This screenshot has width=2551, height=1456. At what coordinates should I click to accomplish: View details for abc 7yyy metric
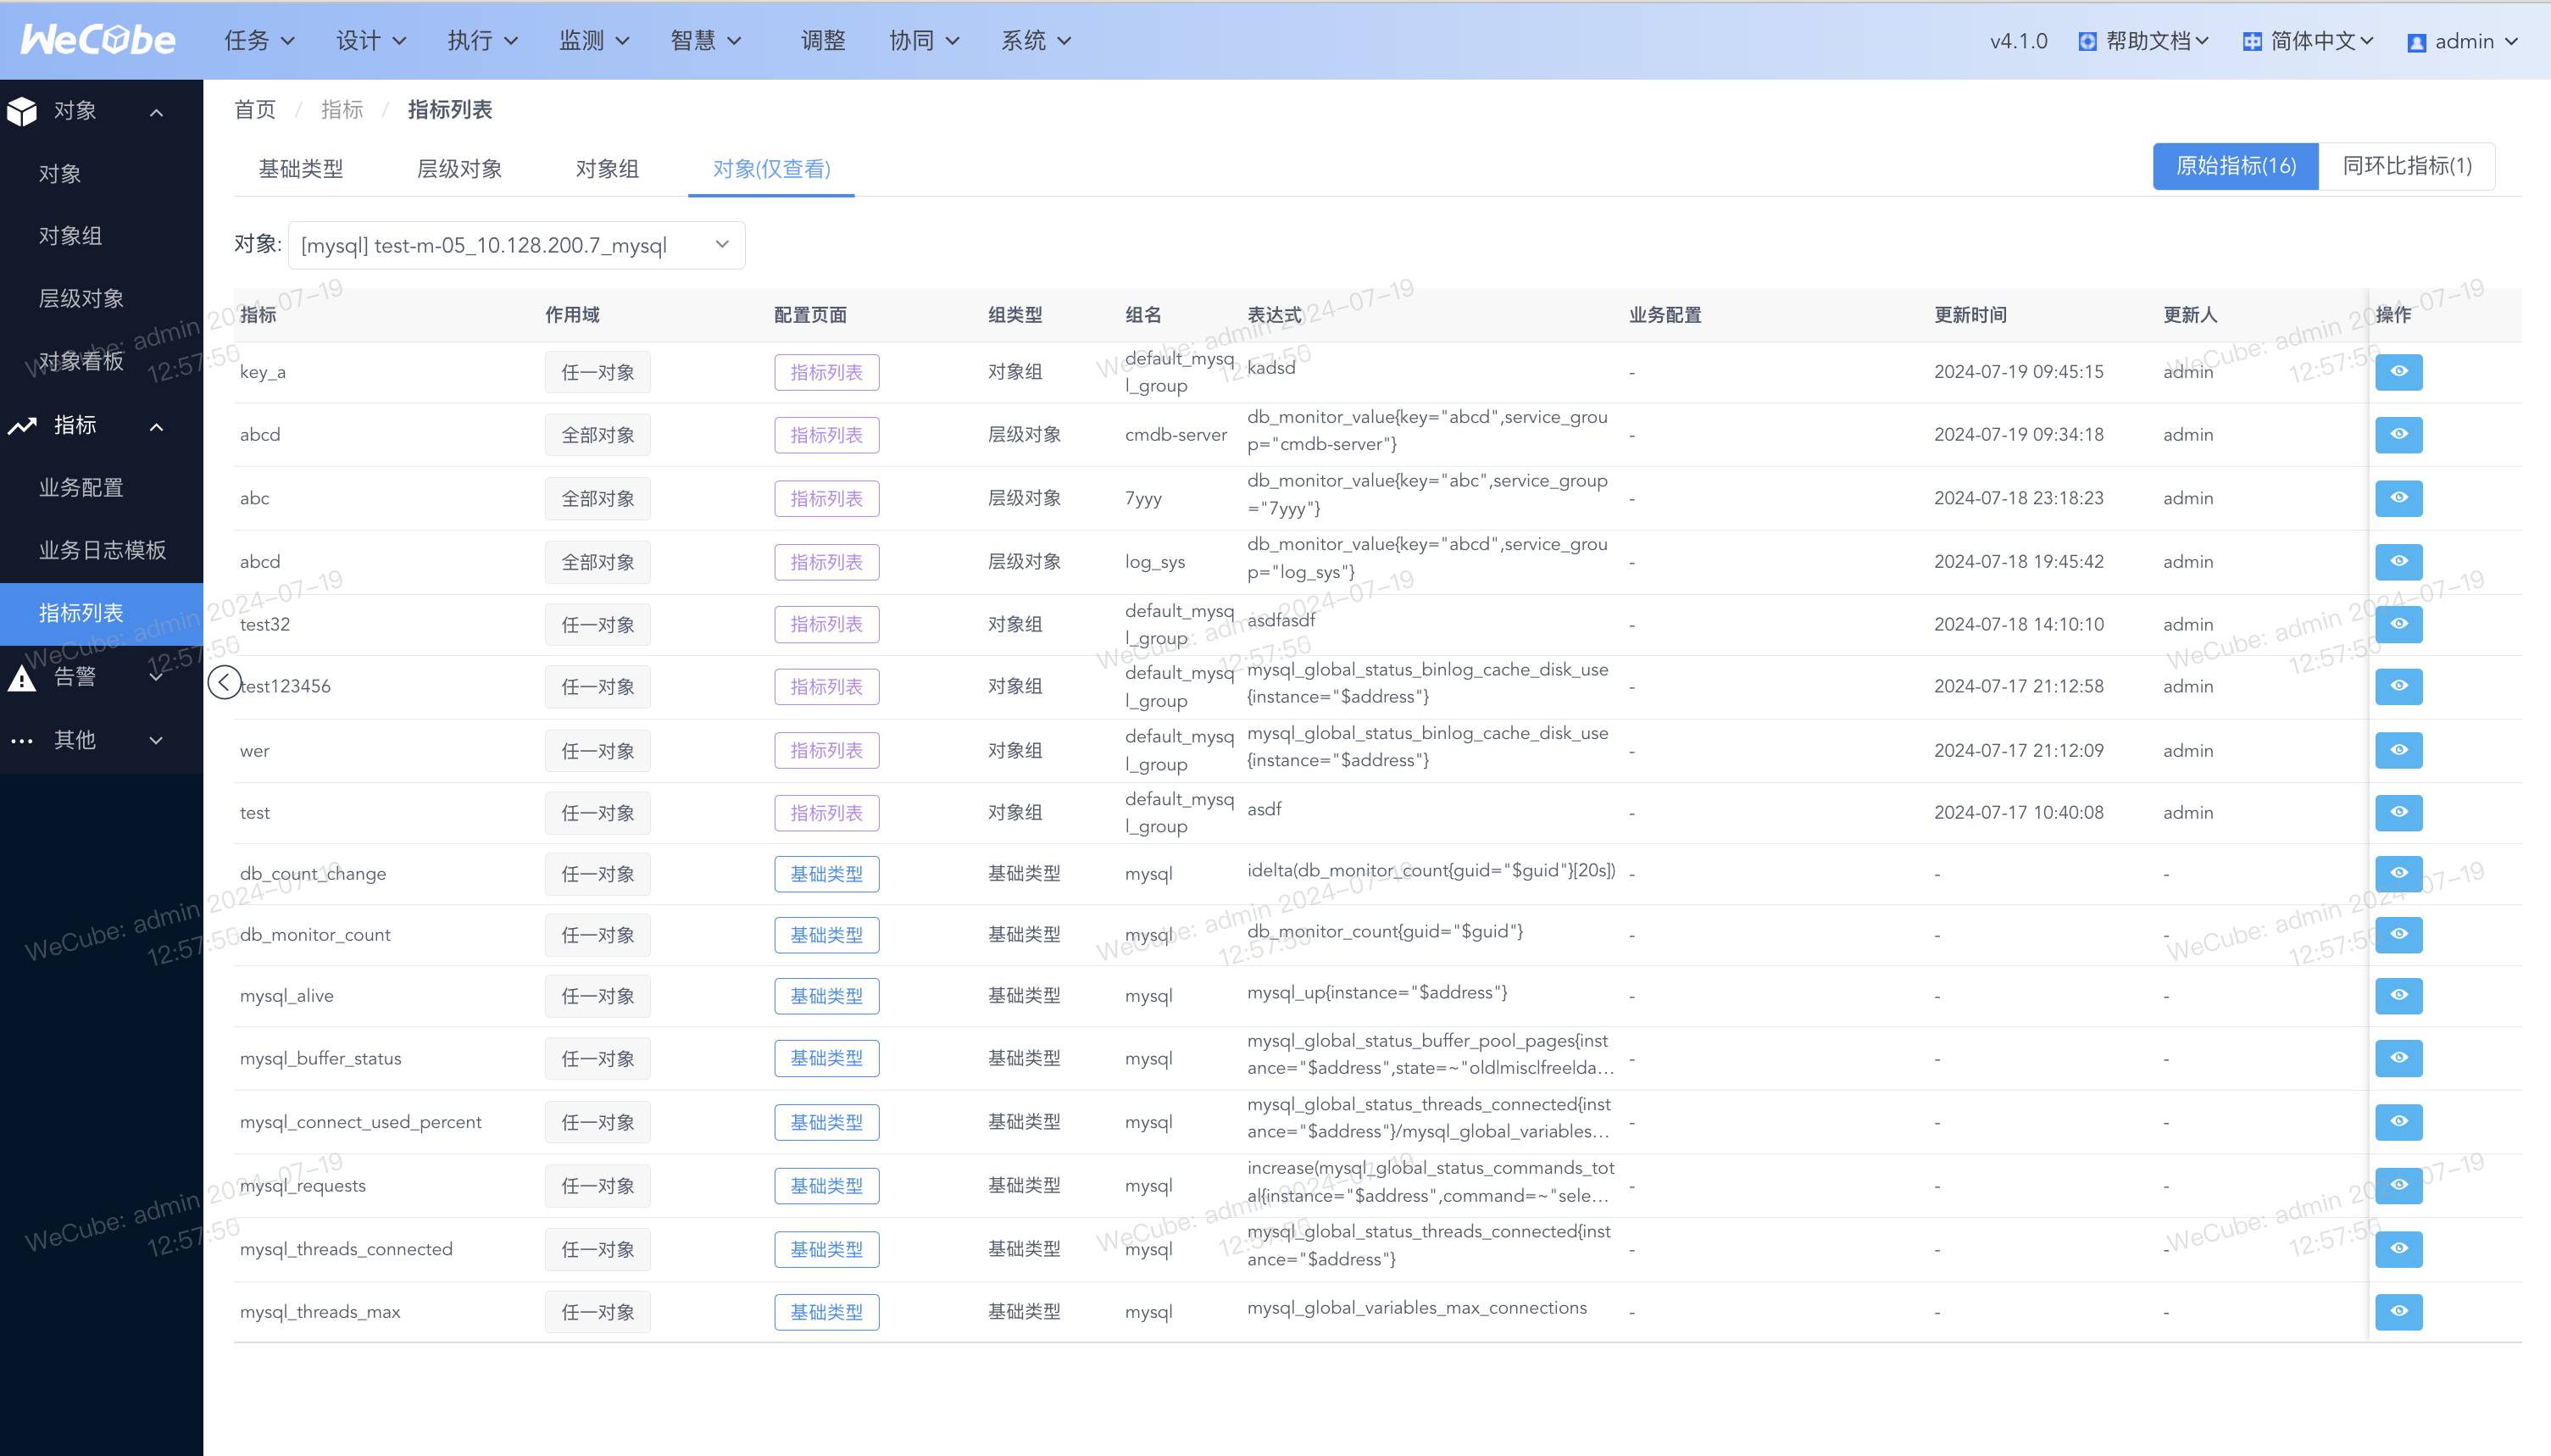(x=2398, y=498)
